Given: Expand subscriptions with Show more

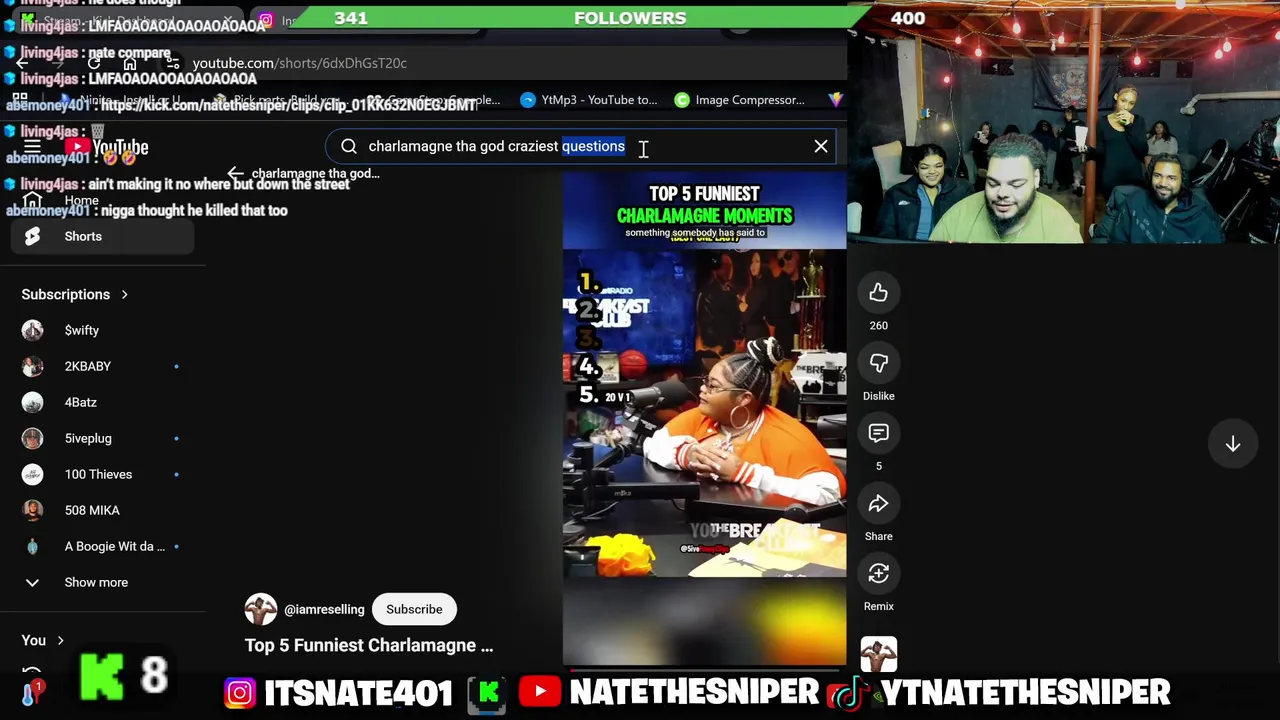Looking at the screenshot, I should point(97,582).
